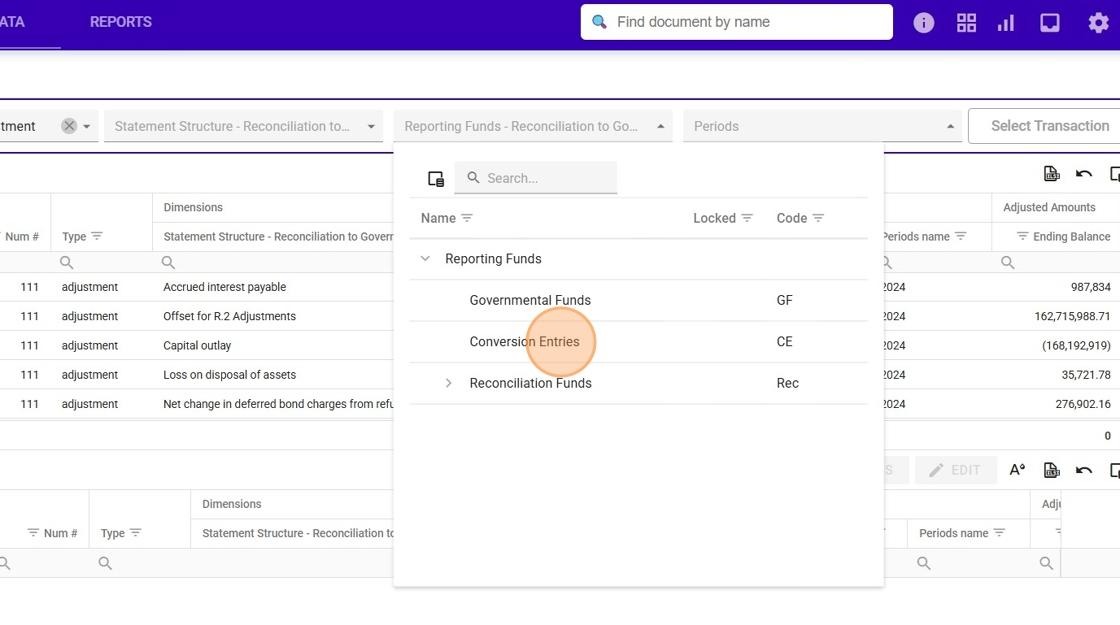This screenshot has width=1120, height=625.
Task: Open the statement dropdown arrow beside X
Action: [86, 126]
